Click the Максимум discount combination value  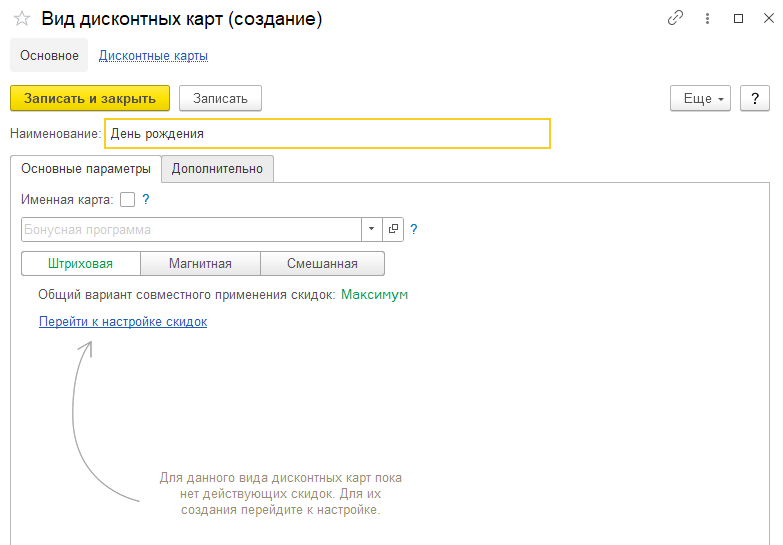[x=375, y=295]
